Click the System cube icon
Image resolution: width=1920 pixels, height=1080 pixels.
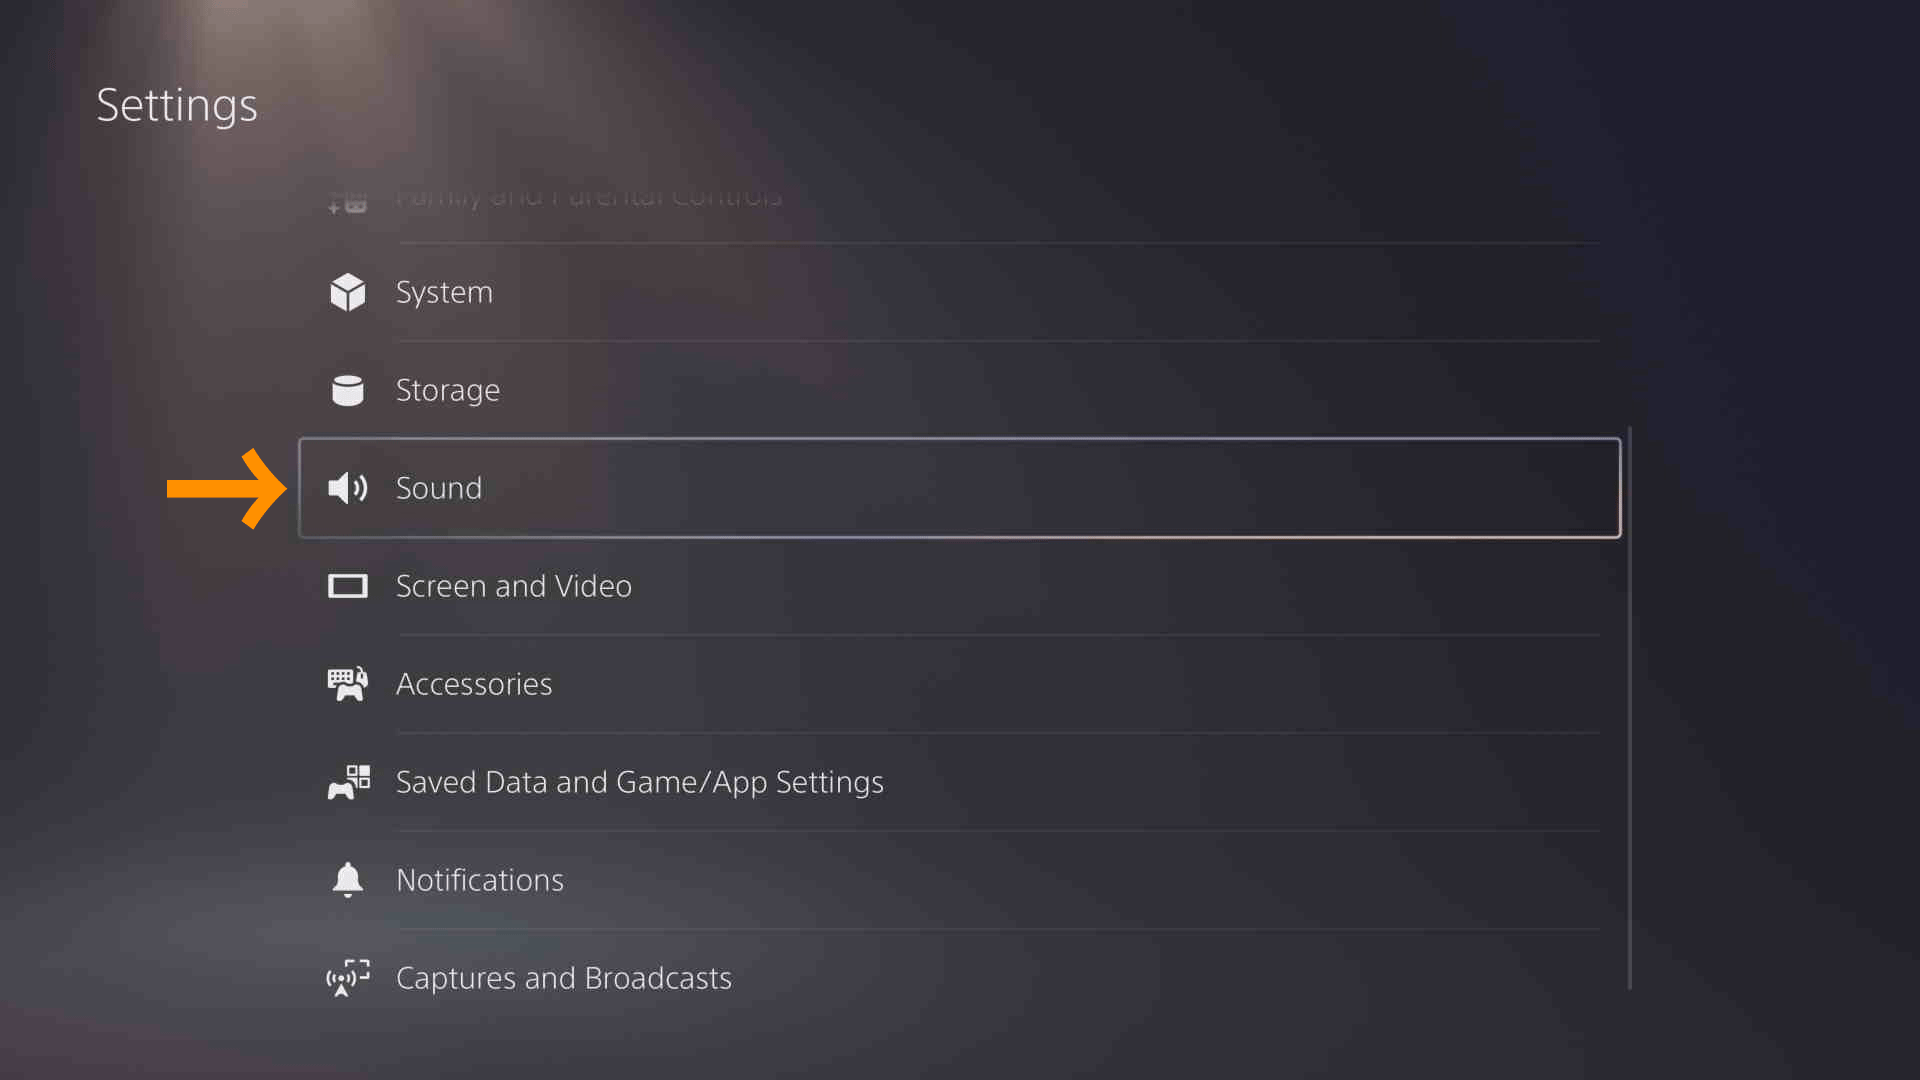347,292
